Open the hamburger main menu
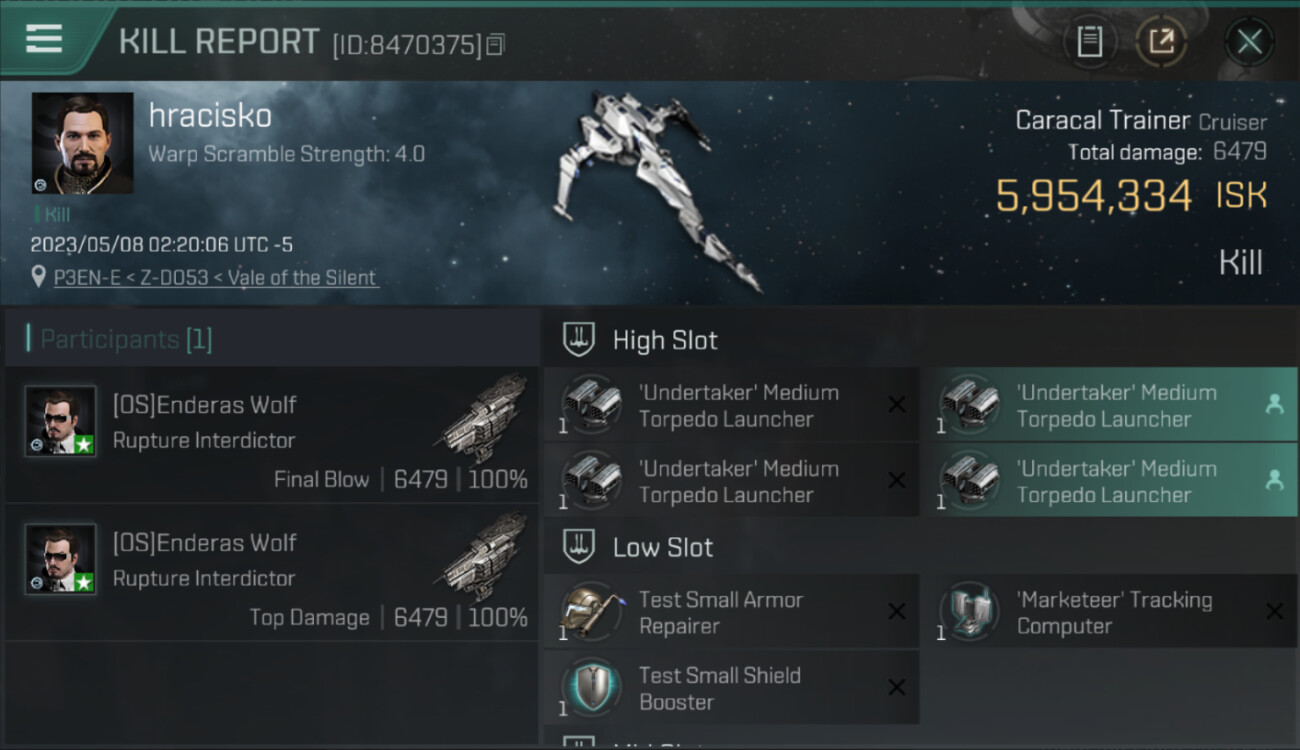The height and width of the screenshot is (750, 1300). (44, 39)
